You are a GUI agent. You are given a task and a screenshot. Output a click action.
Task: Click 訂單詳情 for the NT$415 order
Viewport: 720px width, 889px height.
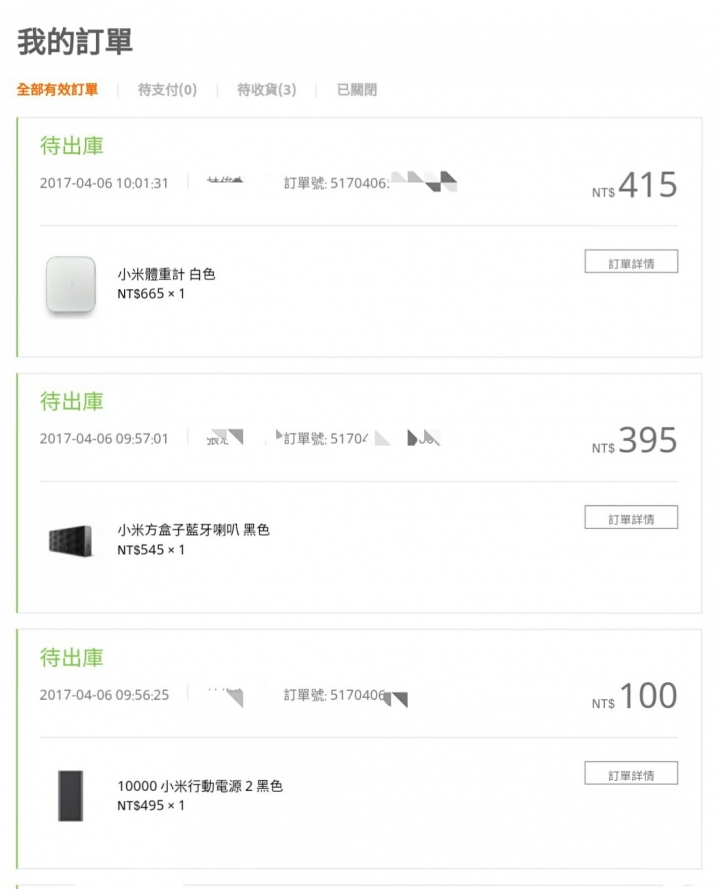[631, 262]
